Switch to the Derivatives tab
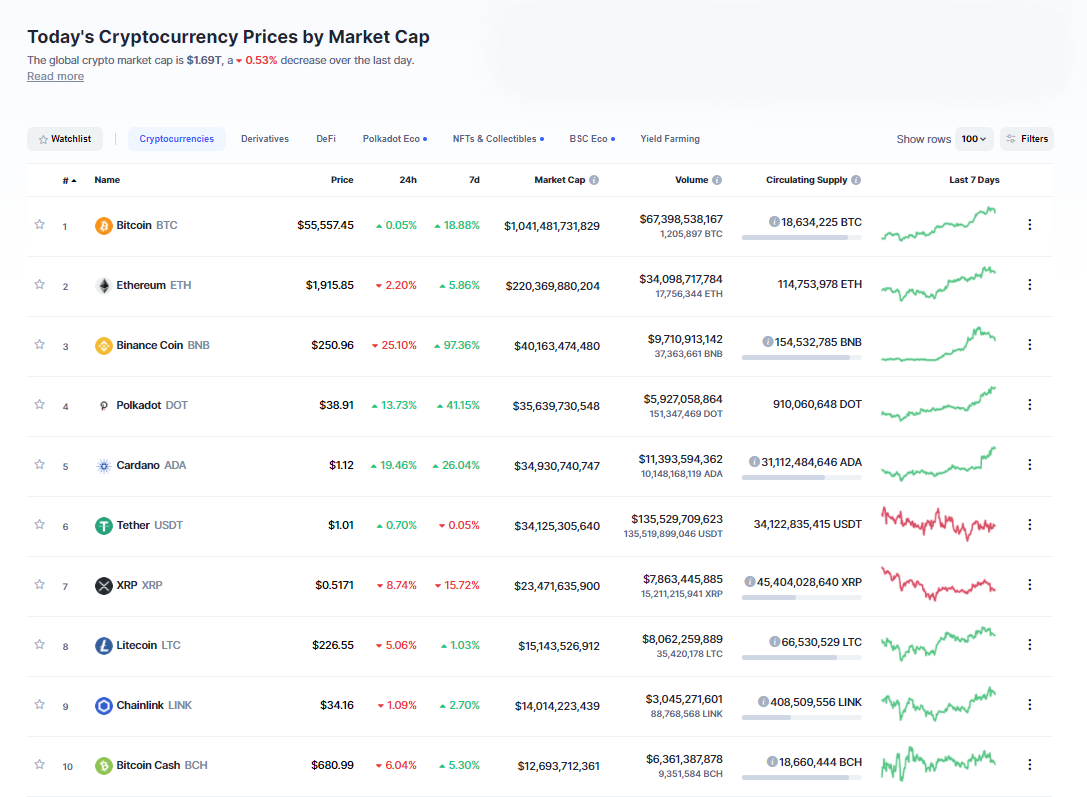The width and height of the screenshot is (1087, 797). tap(265, 139)
